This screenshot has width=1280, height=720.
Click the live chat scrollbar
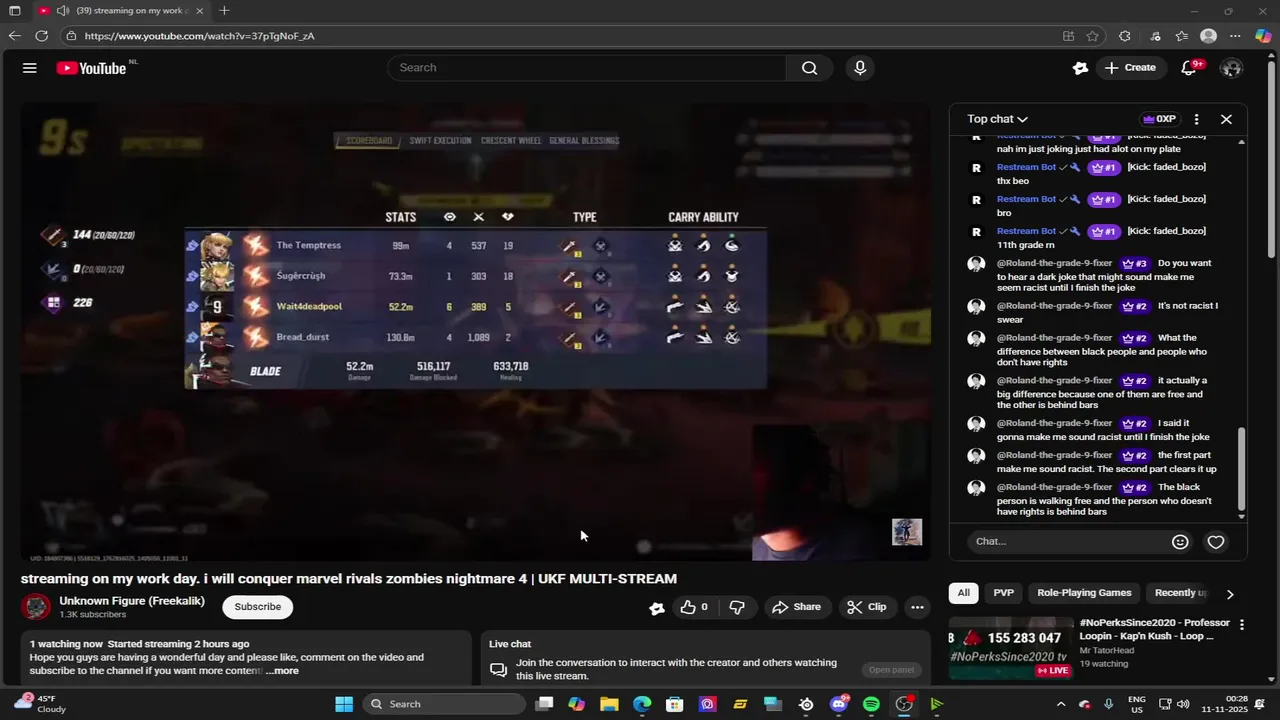coord(1242,470)
